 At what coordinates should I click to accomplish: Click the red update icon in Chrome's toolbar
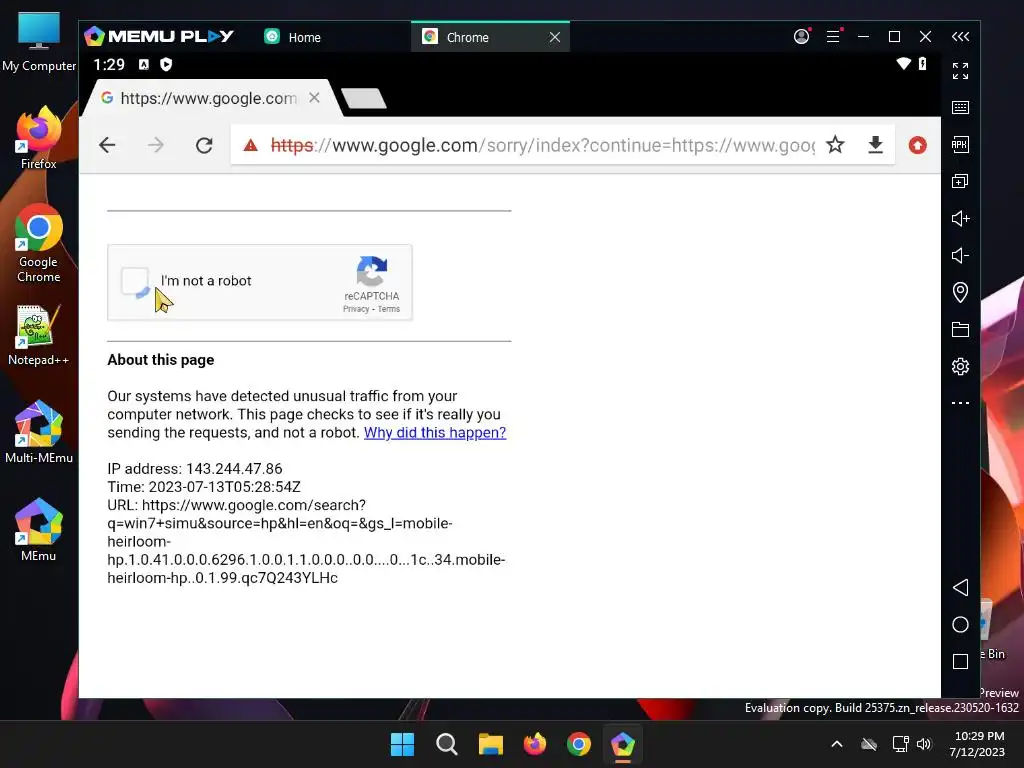918,145
